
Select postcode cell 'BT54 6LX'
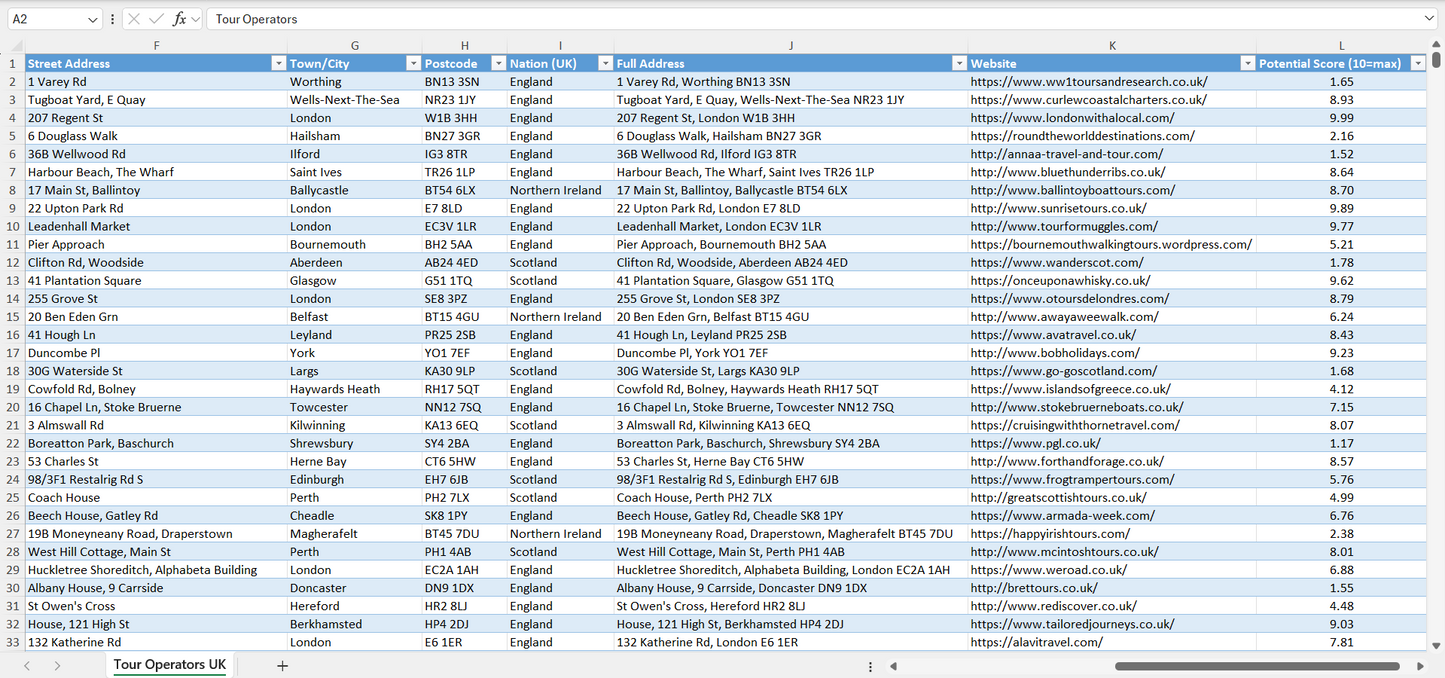pos(464,190)
